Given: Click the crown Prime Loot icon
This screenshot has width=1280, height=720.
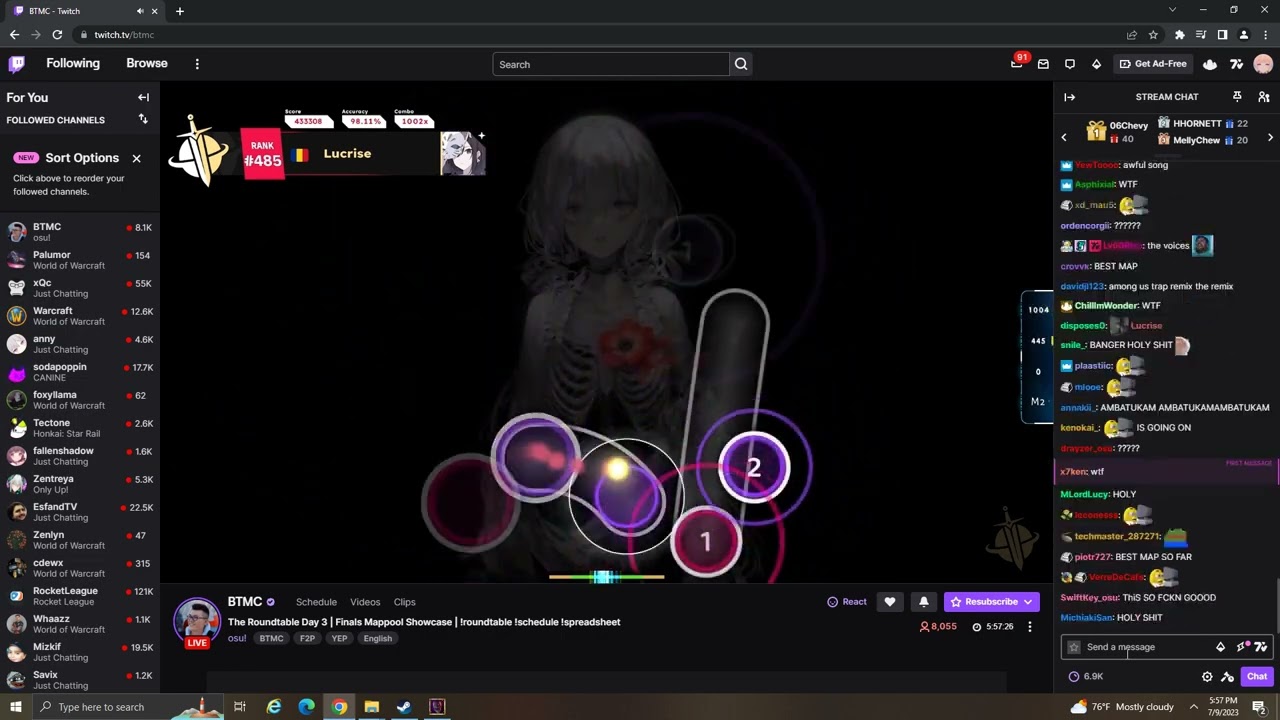Looking at the screenshot, I should (1210, 64).
